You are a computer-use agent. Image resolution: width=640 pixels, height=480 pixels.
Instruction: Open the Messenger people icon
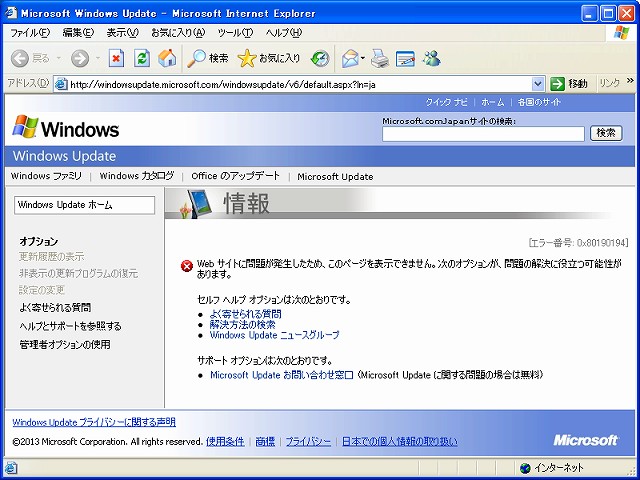tap(431, 59)
